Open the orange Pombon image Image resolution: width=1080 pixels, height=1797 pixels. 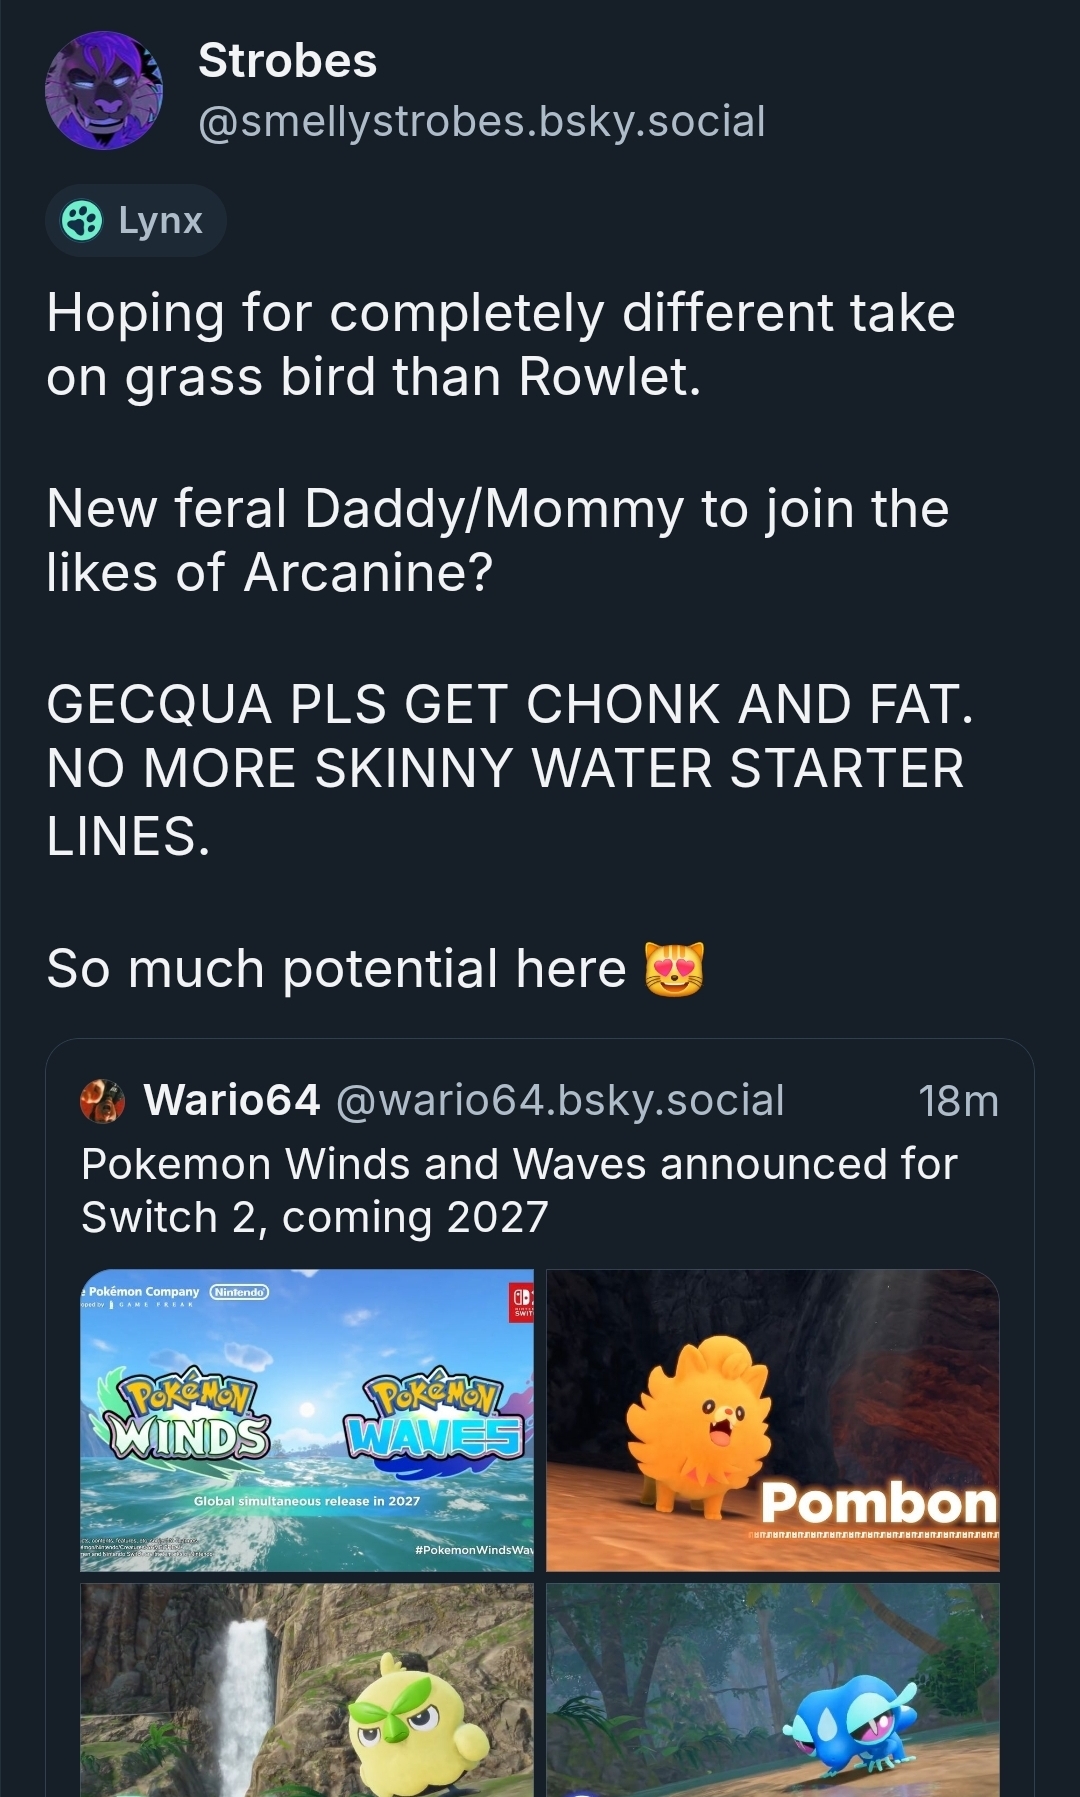[772, 1420]
